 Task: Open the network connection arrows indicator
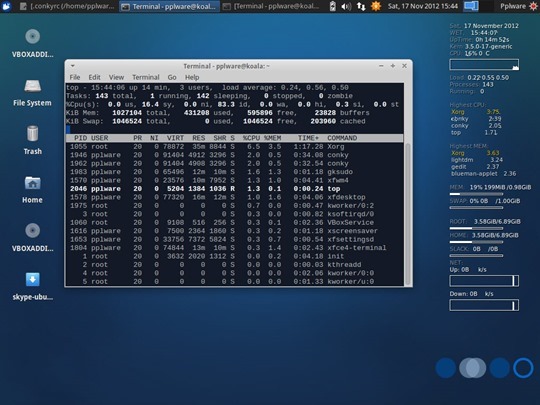[361, 6]
